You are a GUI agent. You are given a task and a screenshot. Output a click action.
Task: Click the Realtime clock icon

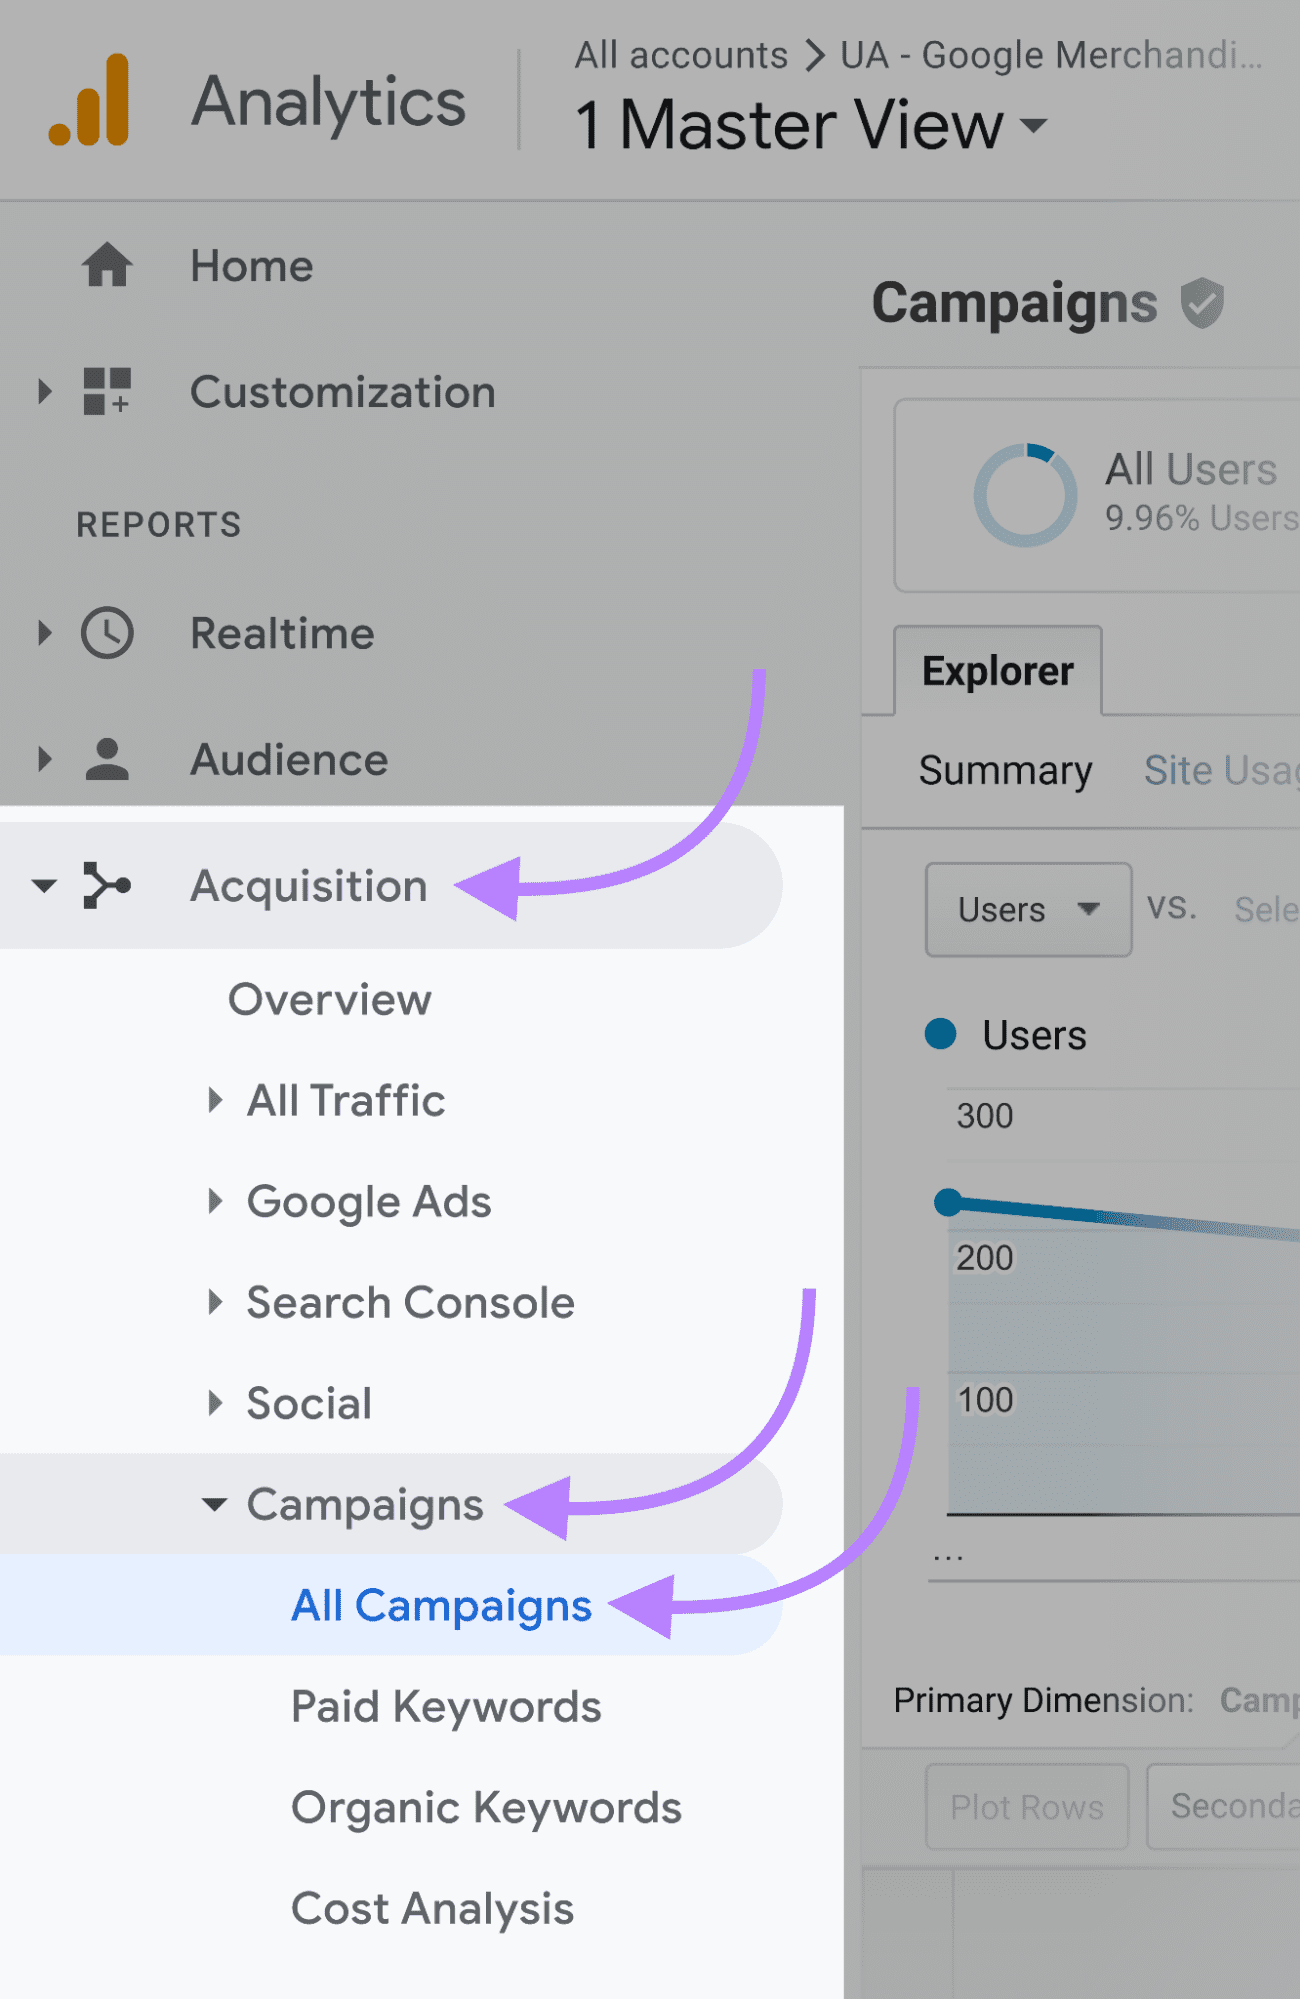pos(107,633)
